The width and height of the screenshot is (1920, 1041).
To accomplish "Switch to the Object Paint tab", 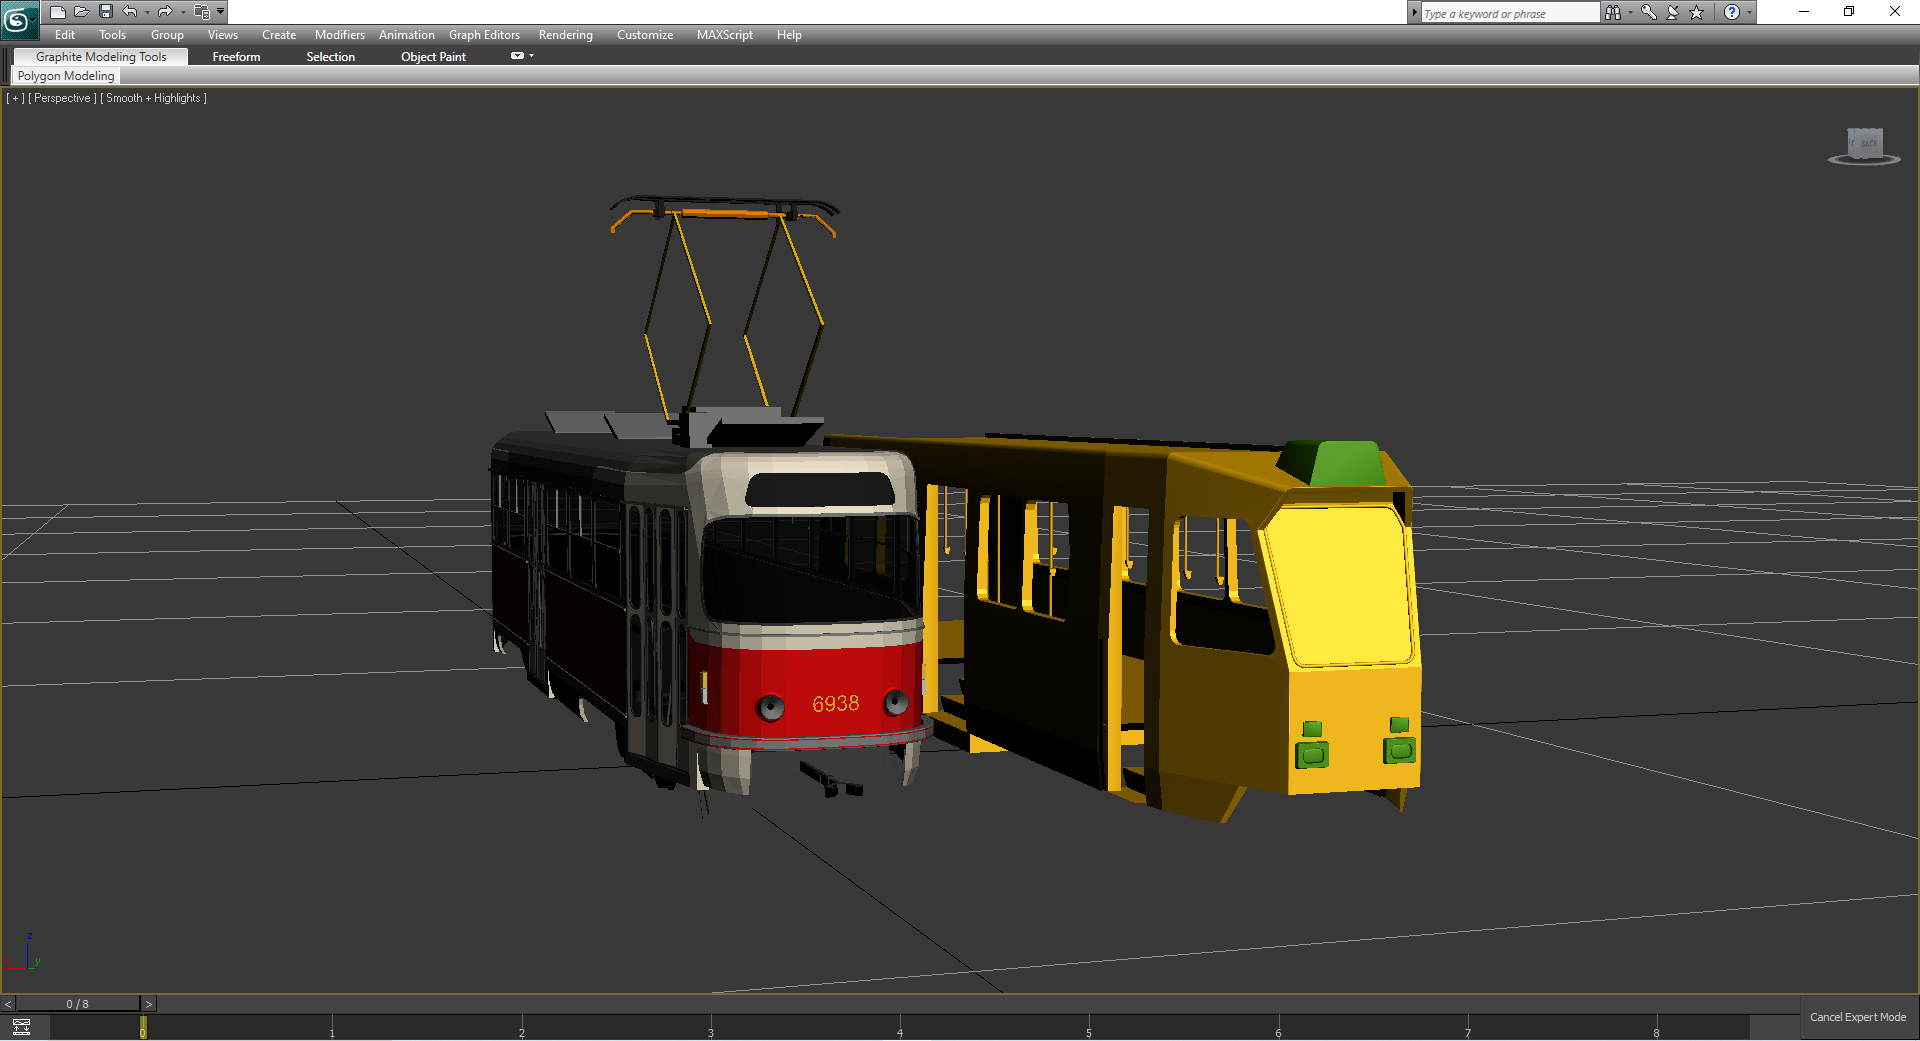I will click(433, 57).
